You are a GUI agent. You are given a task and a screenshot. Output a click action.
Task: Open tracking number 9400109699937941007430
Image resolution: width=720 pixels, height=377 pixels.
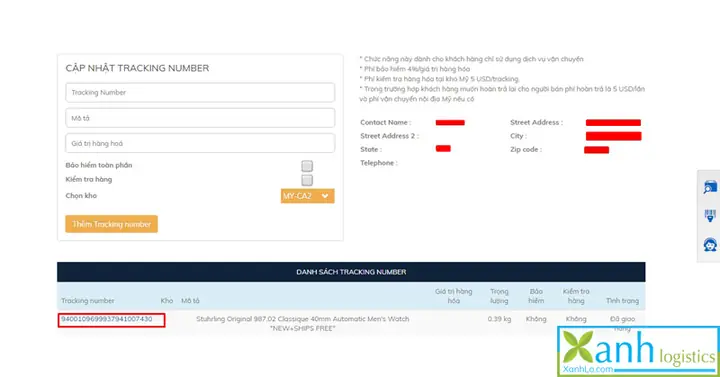point(107,319)
